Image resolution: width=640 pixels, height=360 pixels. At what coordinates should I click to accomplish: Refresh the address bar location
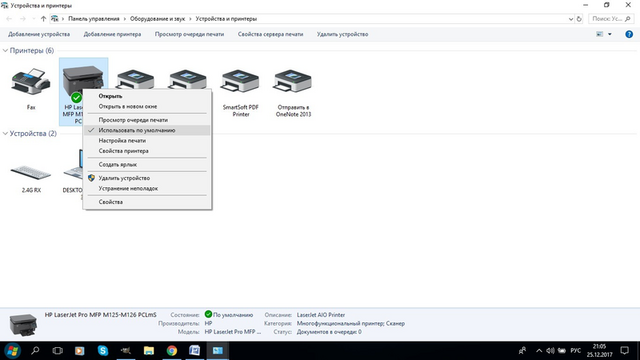(x=579, y=19)
